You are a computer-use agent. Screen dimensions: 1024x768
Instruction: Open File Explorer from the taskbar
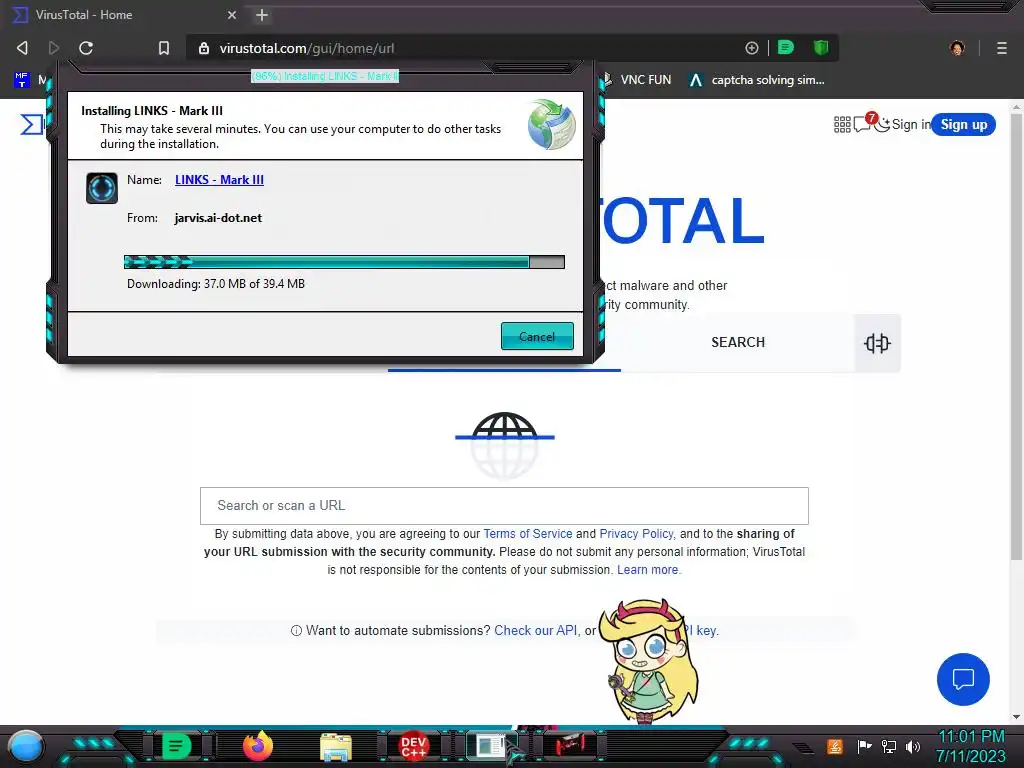pos(336,747)
